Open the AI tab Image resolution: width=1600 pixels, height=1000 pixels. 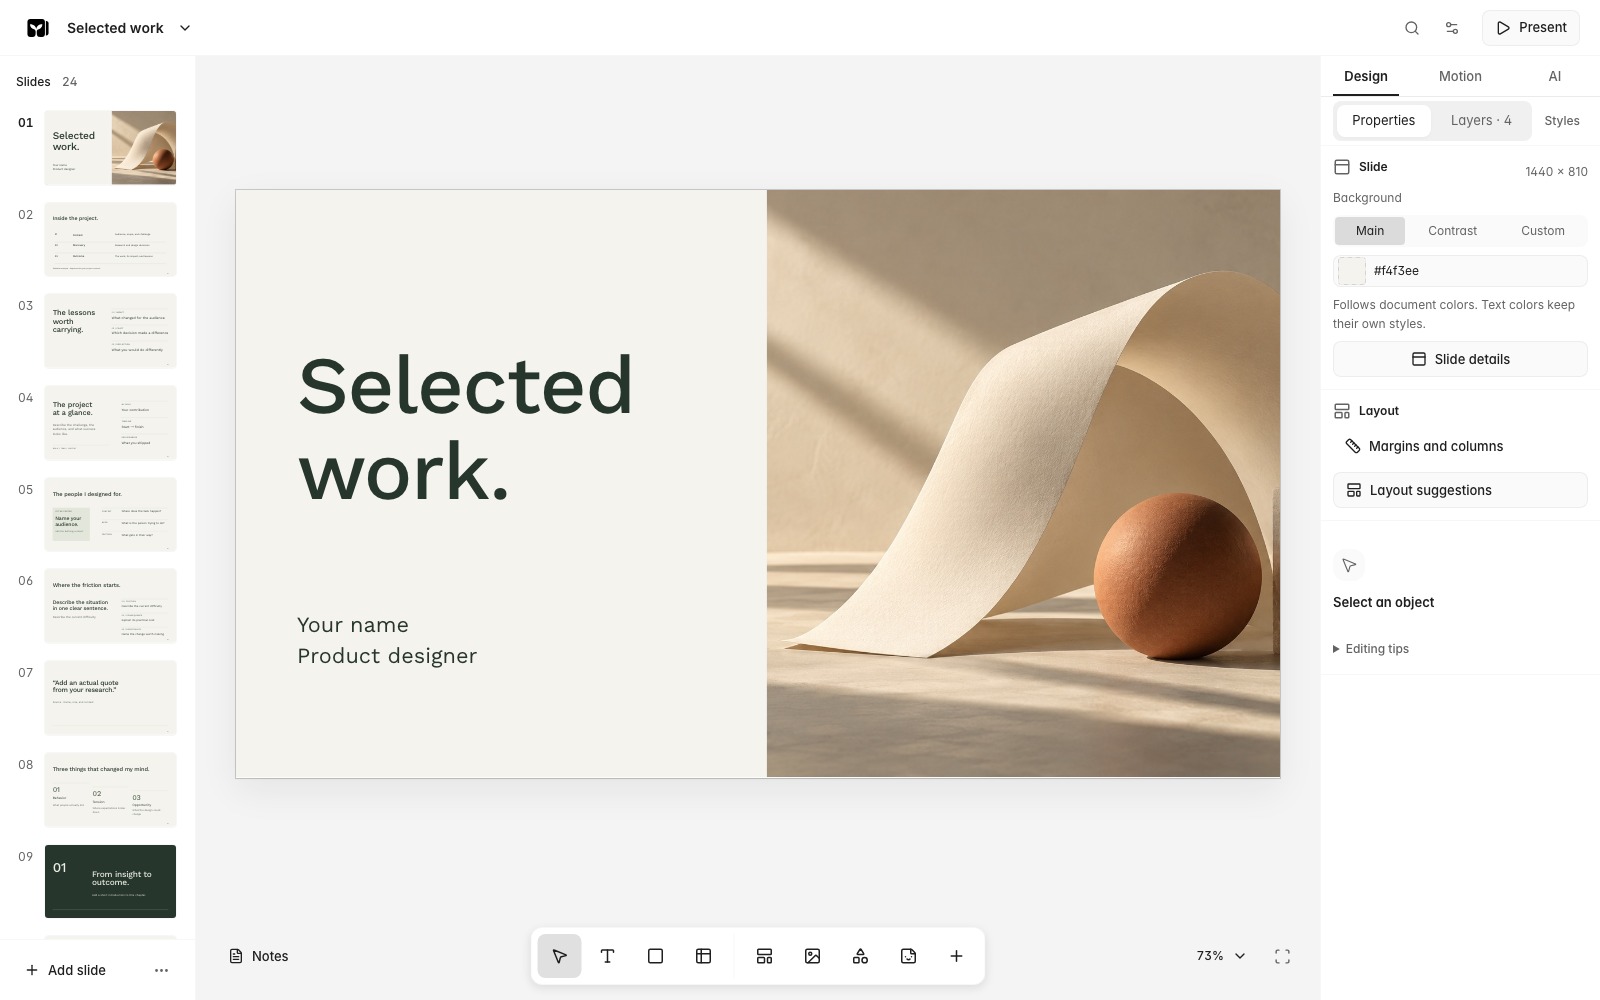coord(1554,76)
